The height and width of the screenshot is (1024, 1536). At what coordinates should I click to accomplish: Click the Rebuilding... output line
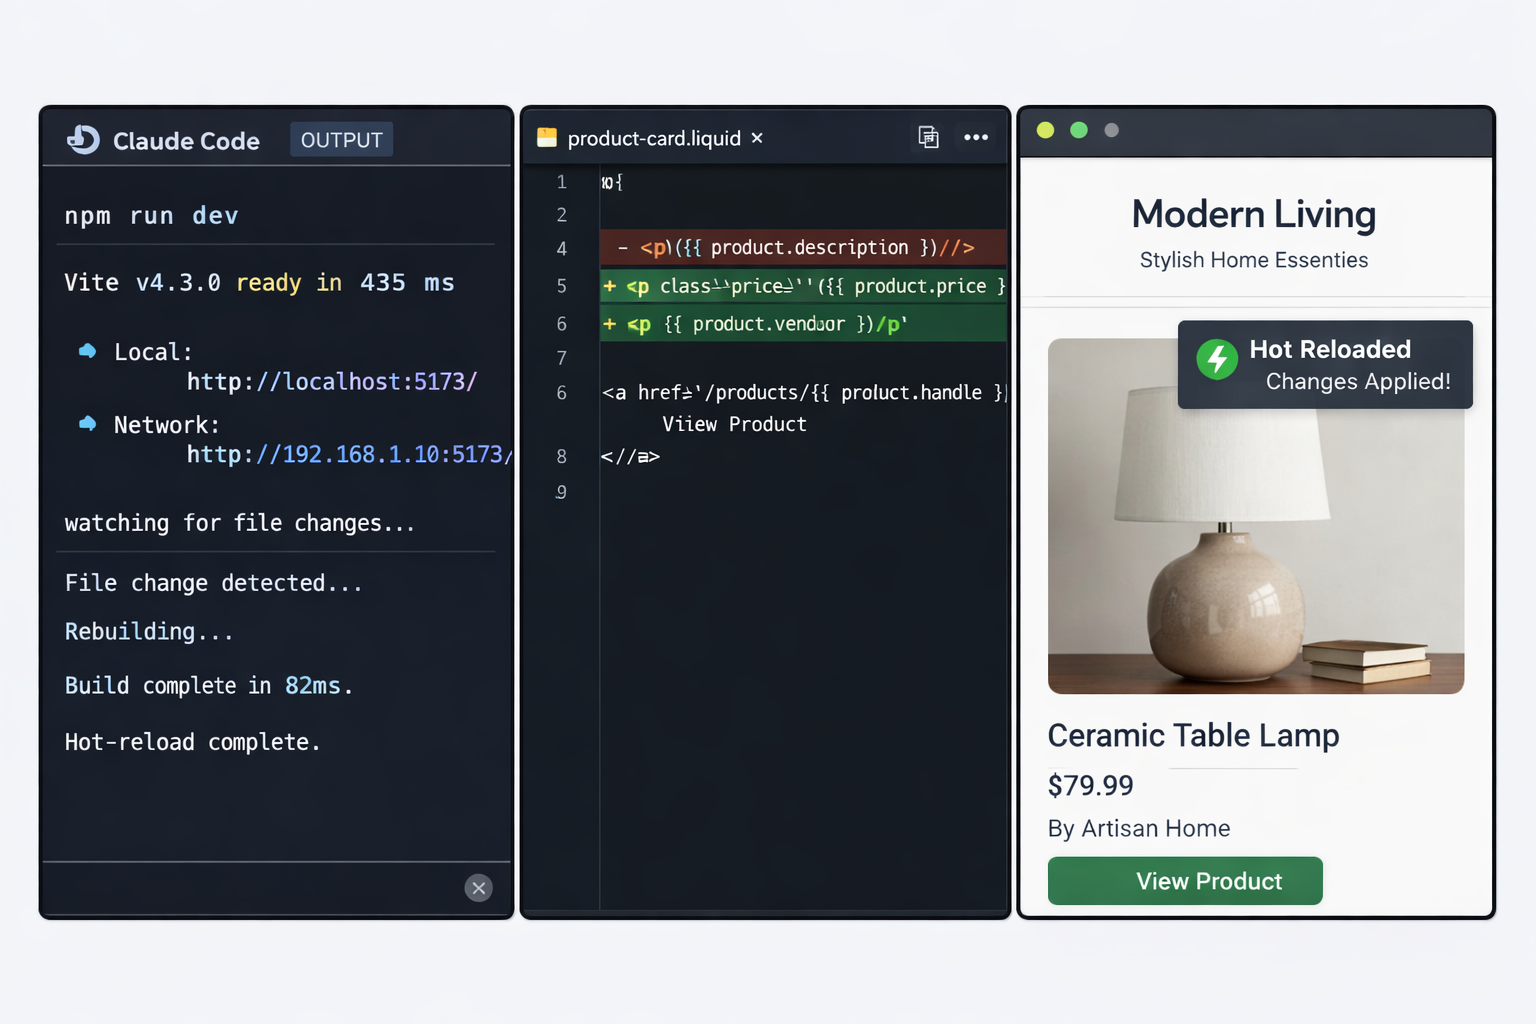(149, 632)
